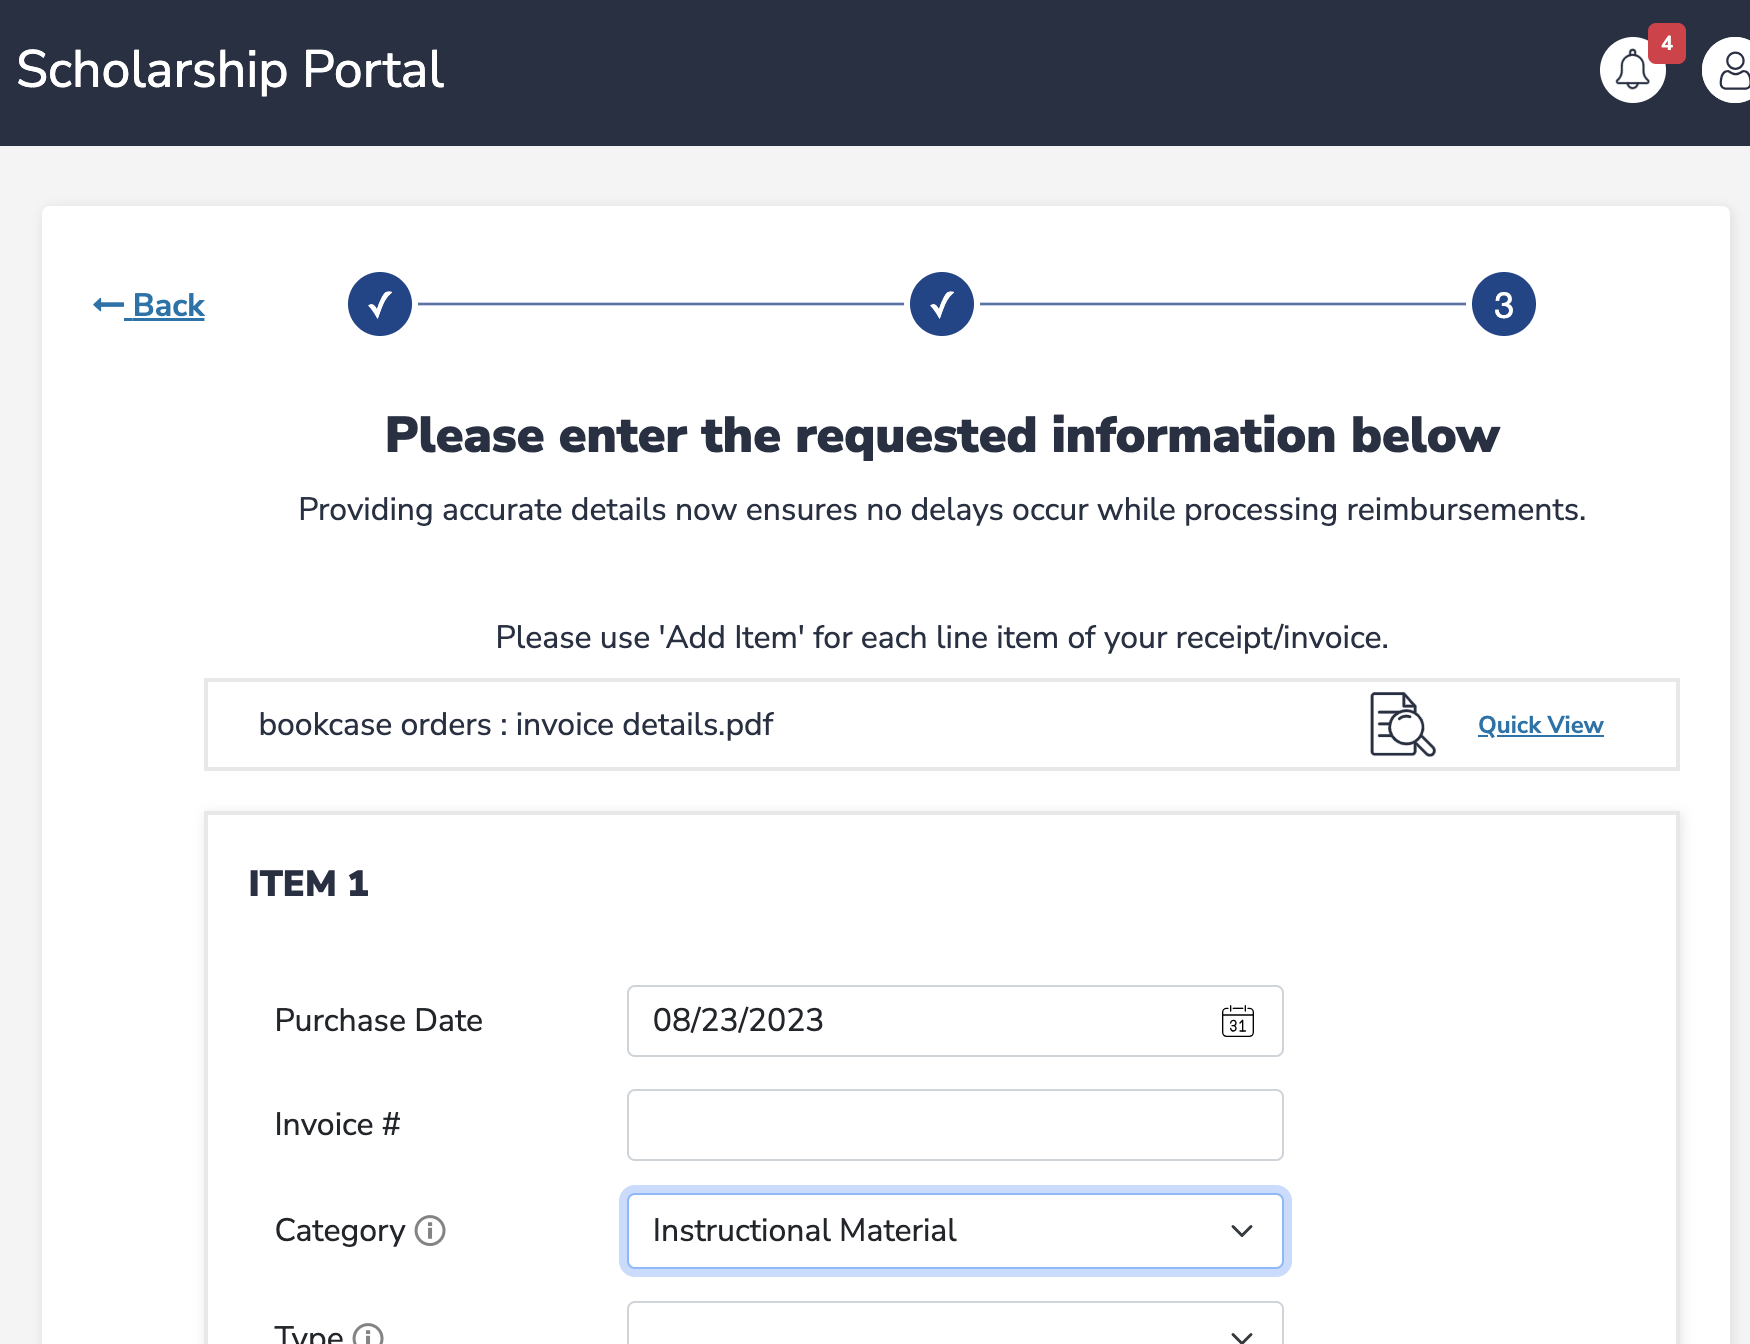
Task: Click the Scholarship Portal title
Action: [x=230, y=70]
